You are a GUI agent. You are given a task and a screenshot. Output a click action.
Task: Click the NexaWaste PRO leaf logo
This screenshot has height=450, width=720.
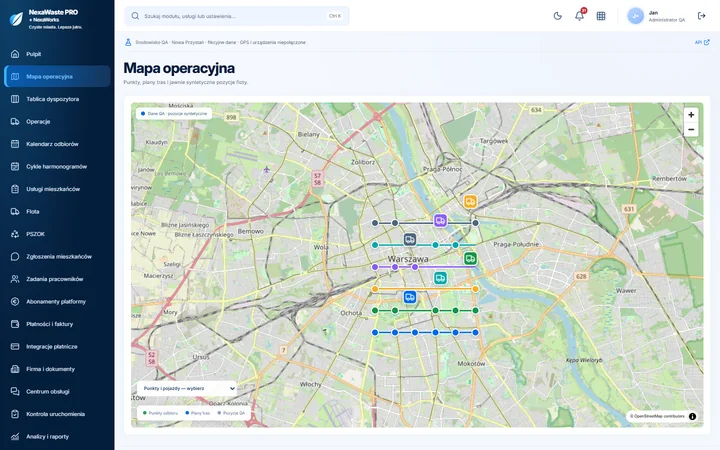point(17,18)
